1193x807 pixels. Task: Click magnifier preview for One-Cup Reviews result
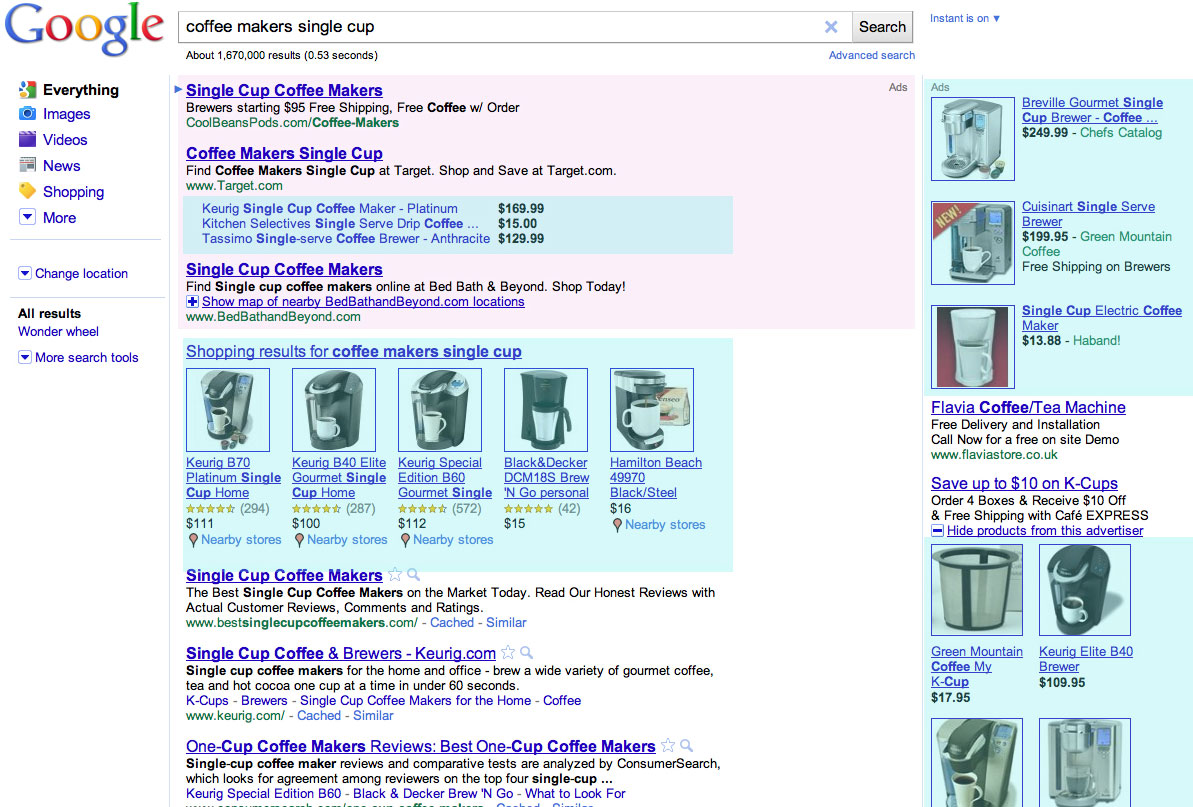tap(686, 745)
